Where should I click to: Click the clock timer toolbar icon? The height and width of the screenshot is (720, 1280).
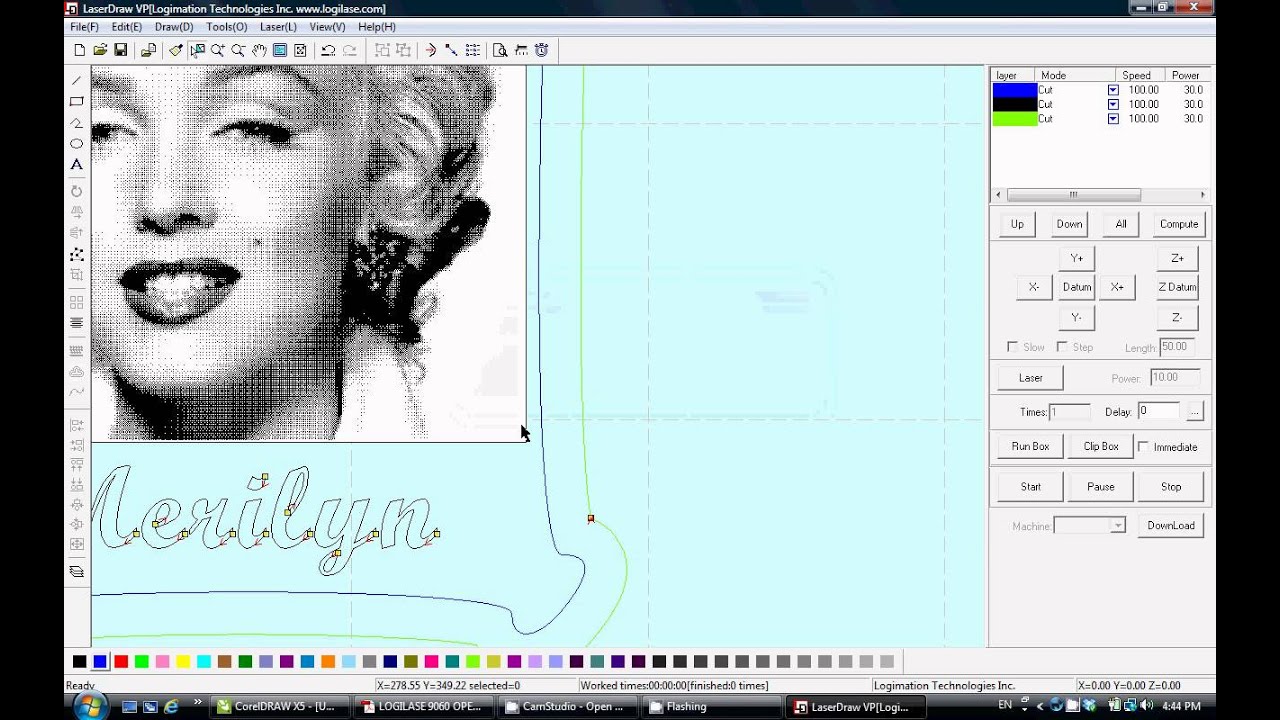pos(541,50)
